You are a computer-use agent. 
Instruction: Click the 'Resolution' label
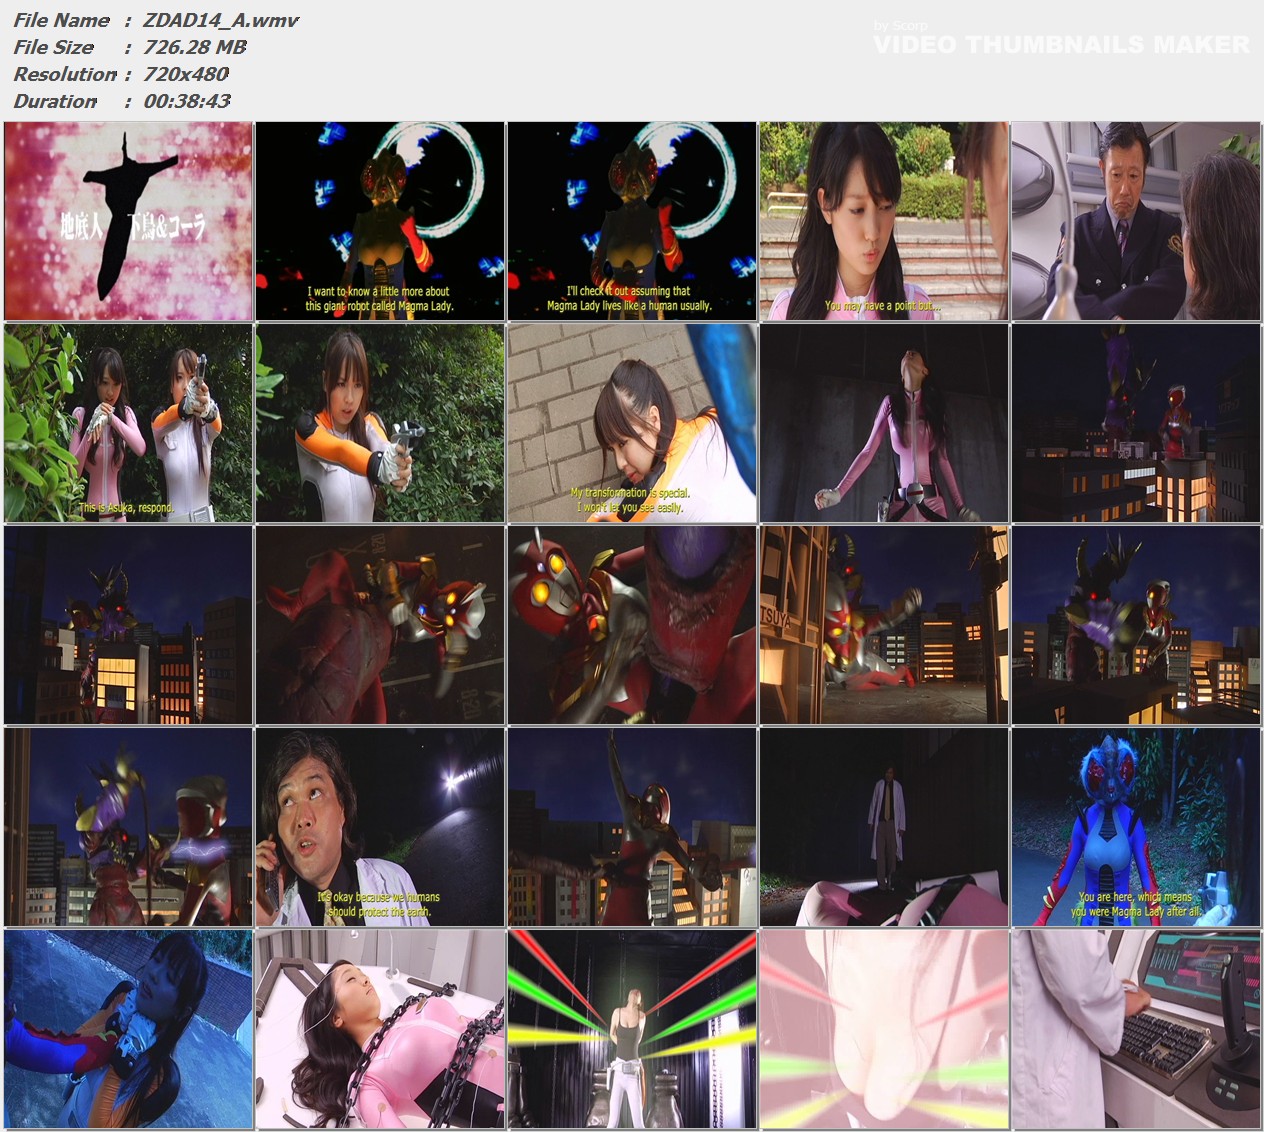[x=65, y=74]
